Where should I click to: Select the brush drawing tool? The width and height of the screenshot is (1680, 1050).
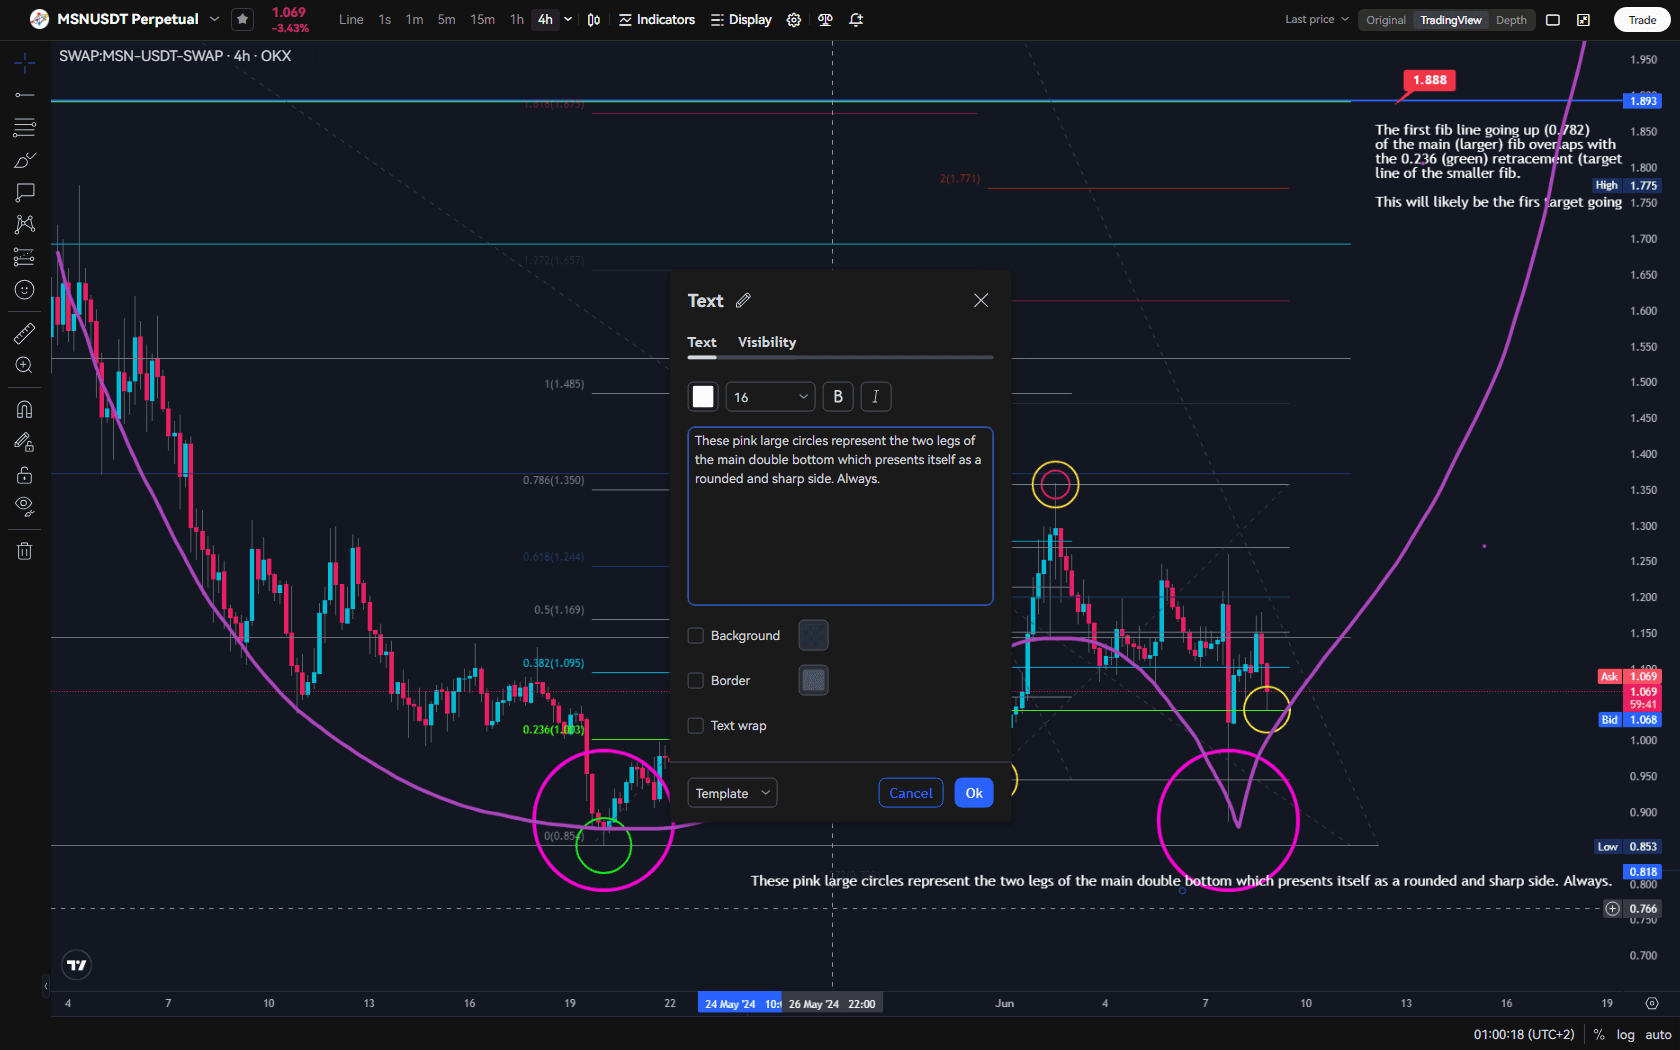25,160
